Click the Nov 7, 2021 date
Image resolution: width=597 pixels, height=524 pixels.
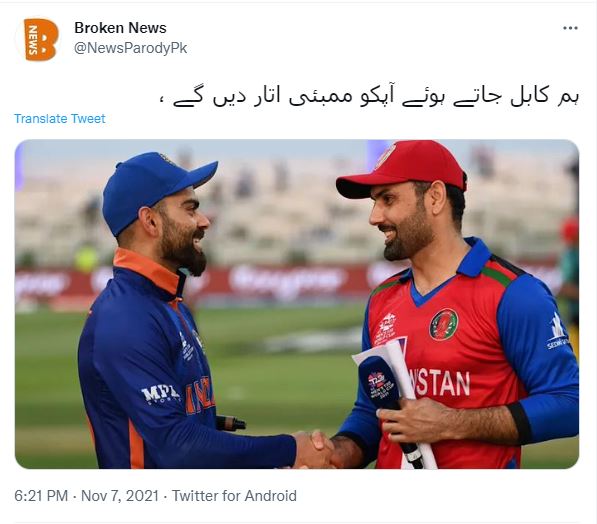coord(120,496)
